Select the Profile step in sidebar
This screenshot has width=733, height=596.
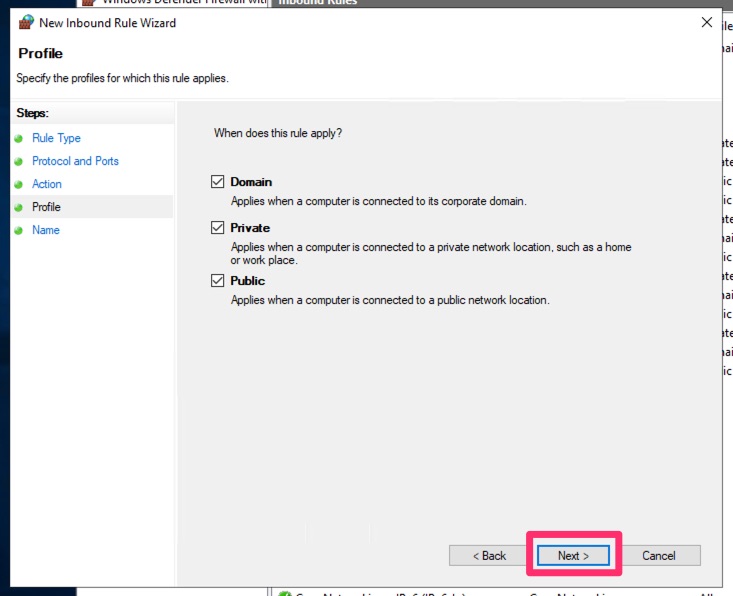click(x=46, y=207)
